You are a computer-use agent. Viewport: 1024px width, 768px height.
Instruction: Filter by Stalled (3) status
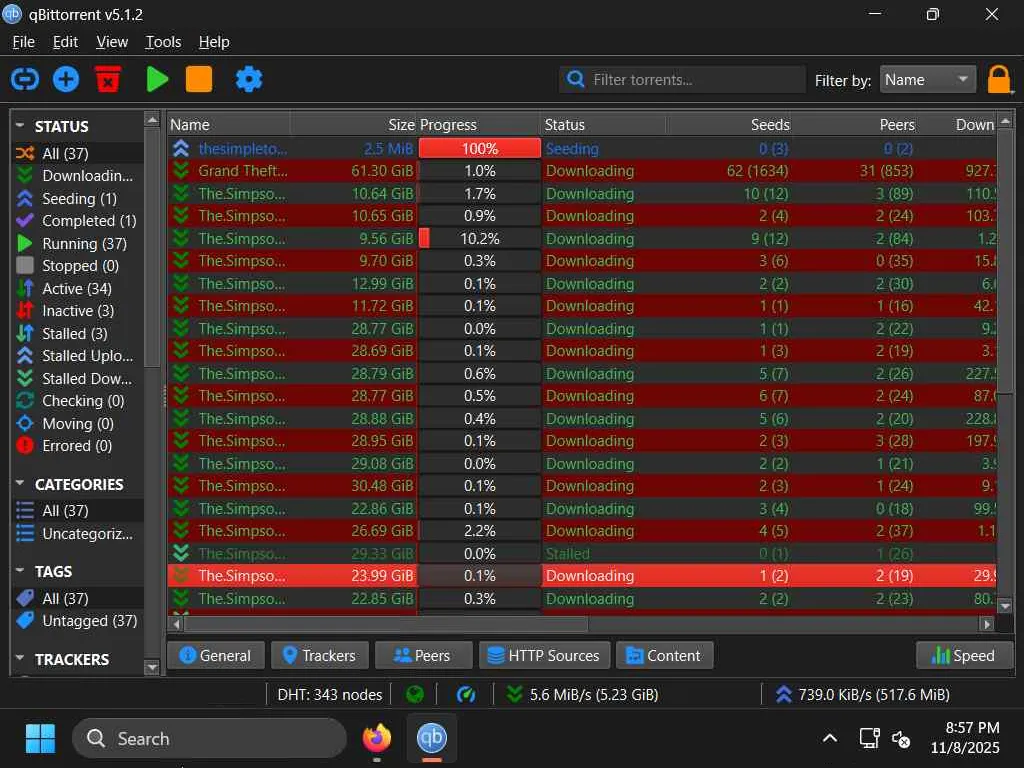pos(78,334)
